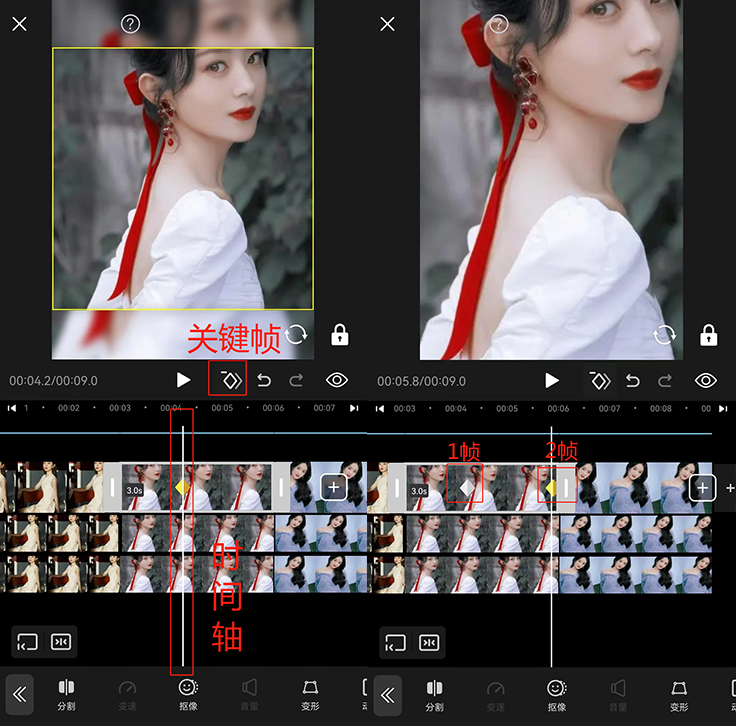Tap 00:05.8/00:09.0 time readout
The height and width of the screenshot is (726, 736).
point(422,381)
